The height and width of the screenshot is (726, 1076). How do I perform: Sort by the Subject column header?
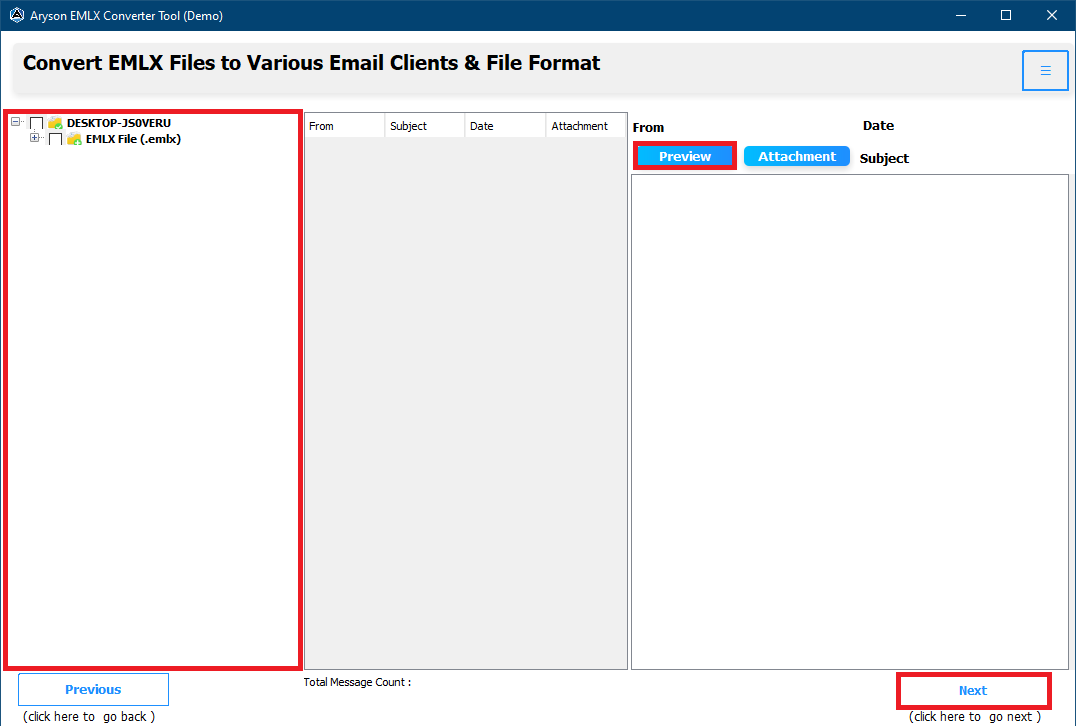(425, 126)
